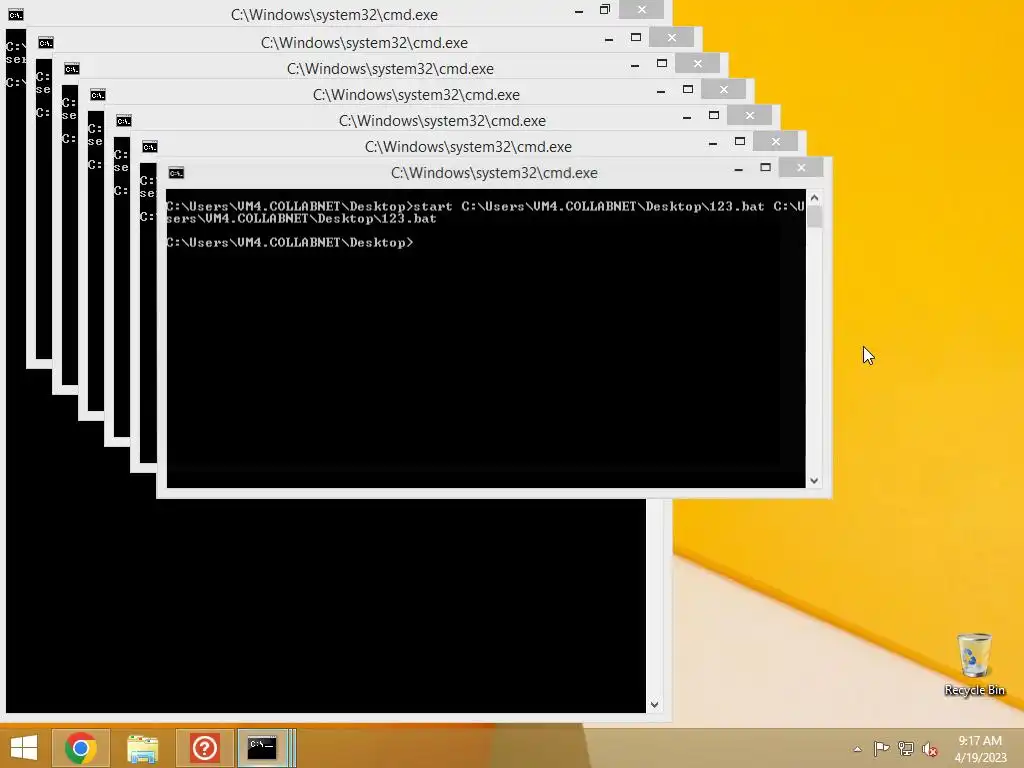Open the Windows Start button
Screen dimensions: 1024x768
point(24,748)
